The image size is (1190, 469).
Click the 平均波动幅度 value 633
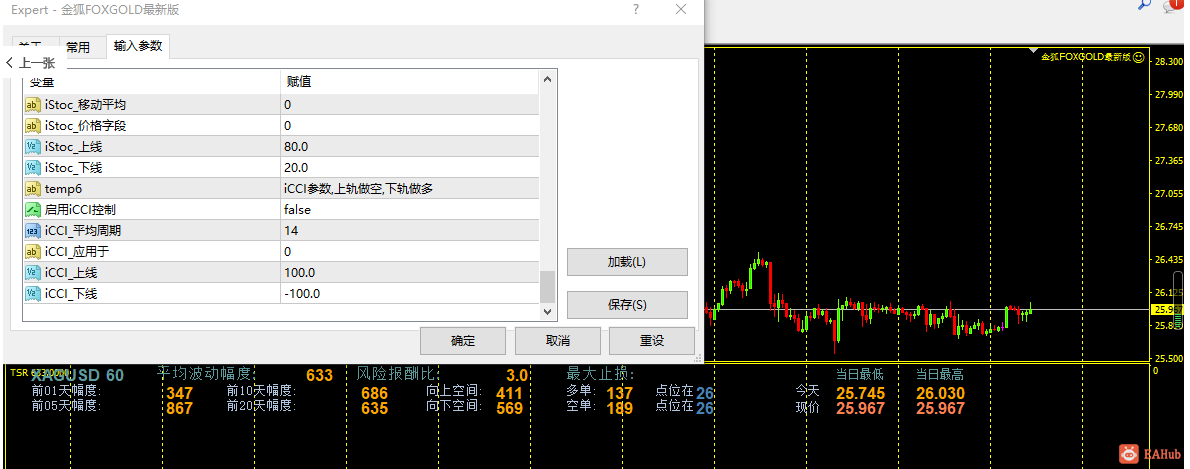click(x=320, y=375)
